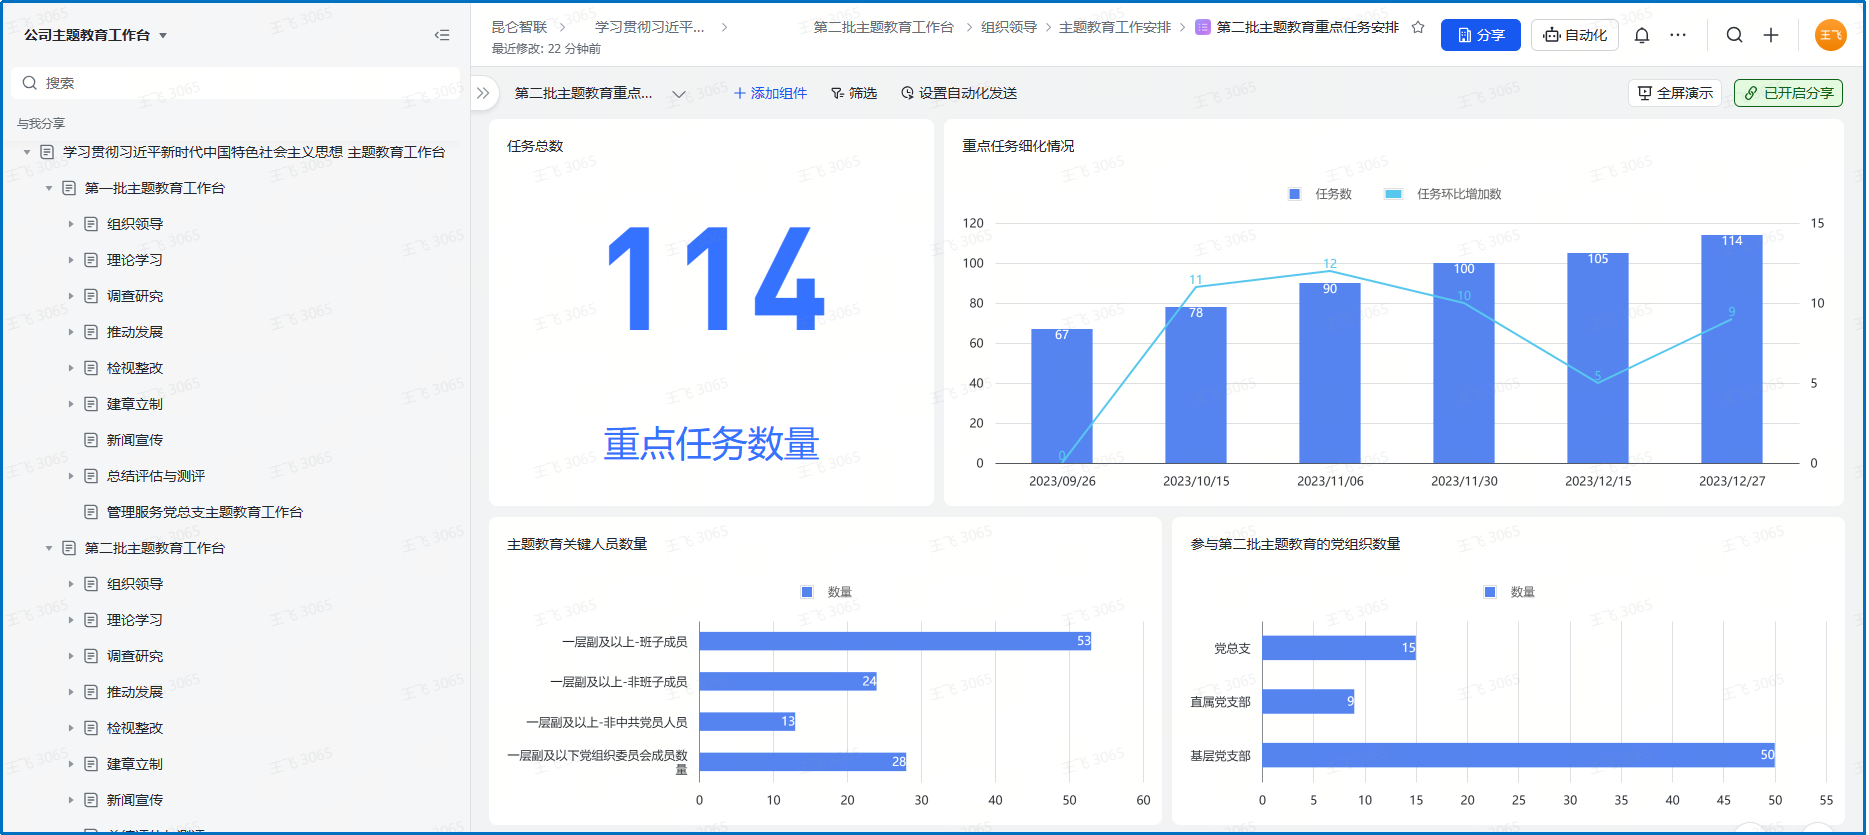Open second-batch 推动发展 page
The width and height of the screenshot is (1869, 835).
[x=135, y=692]
